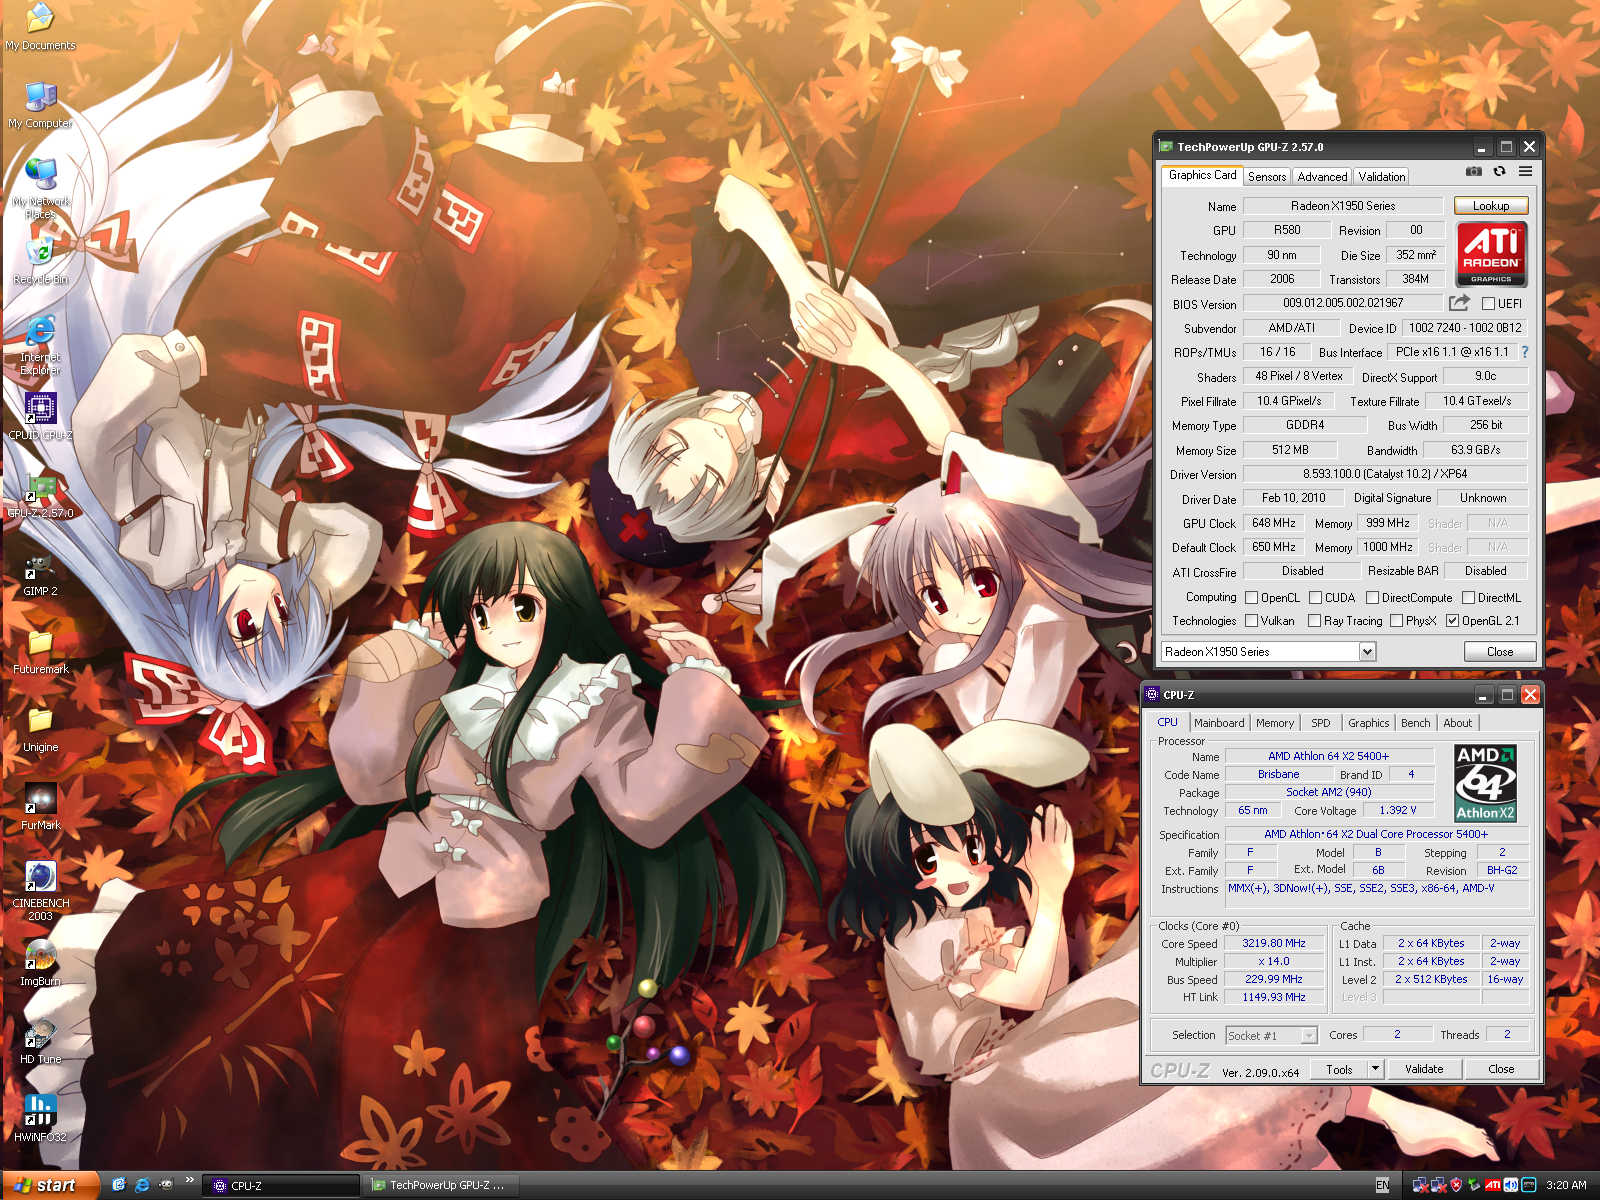1600x1200 pixels.
Task: Click the CPU-Z Tools button
Action: tap(1339, 1069)
